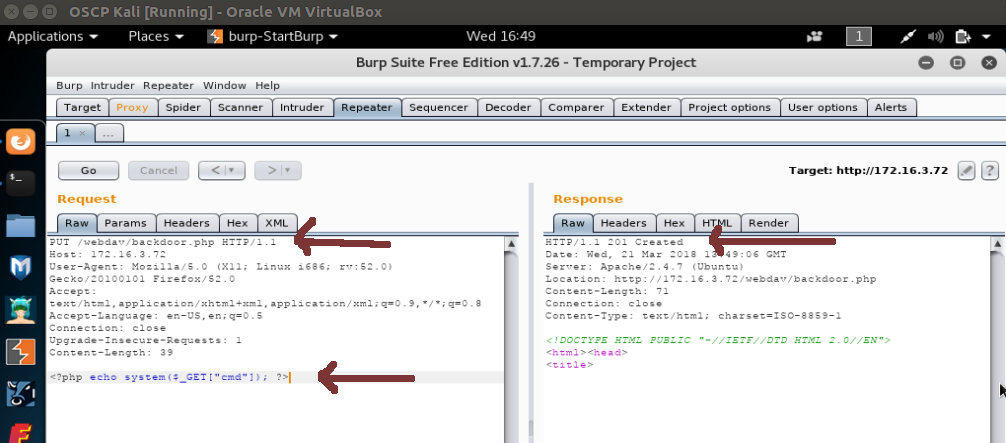Switch to the Decoder tab
1006x443 pixels.
click(x=508, y=107)
